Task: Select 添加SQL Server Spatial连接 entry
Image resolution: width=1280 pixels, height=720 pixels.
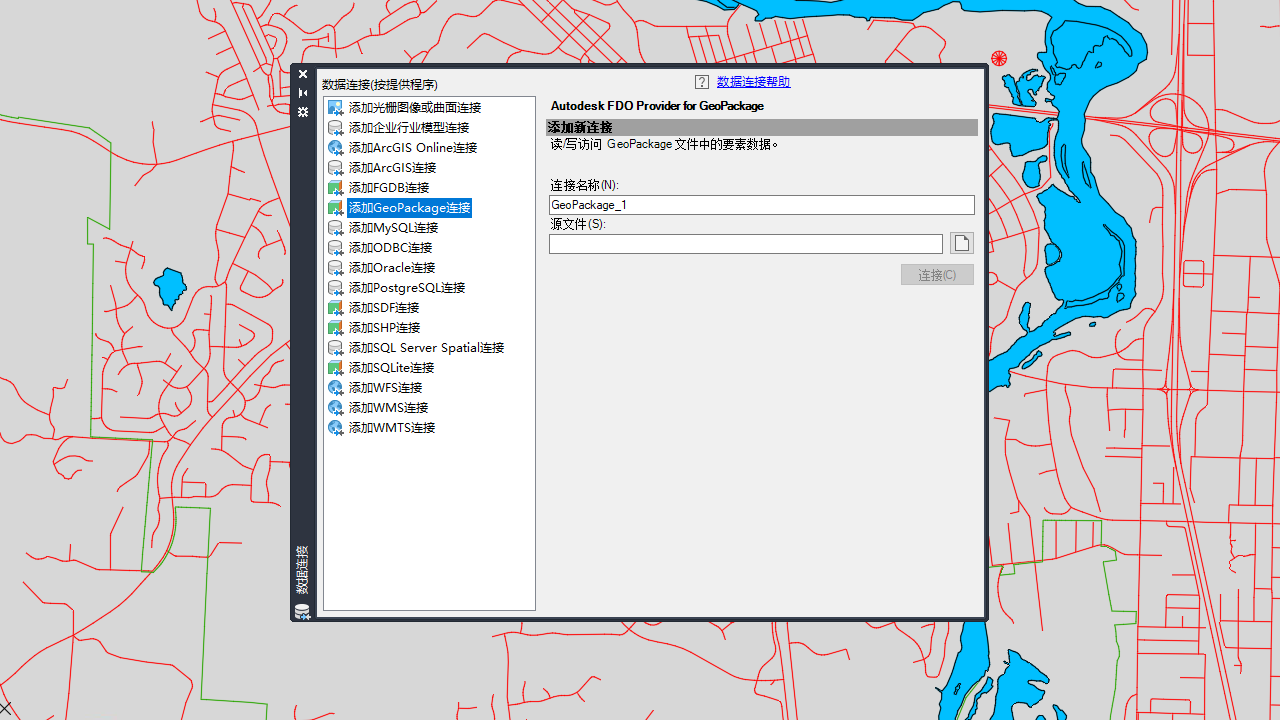Action: click(426, 348)
